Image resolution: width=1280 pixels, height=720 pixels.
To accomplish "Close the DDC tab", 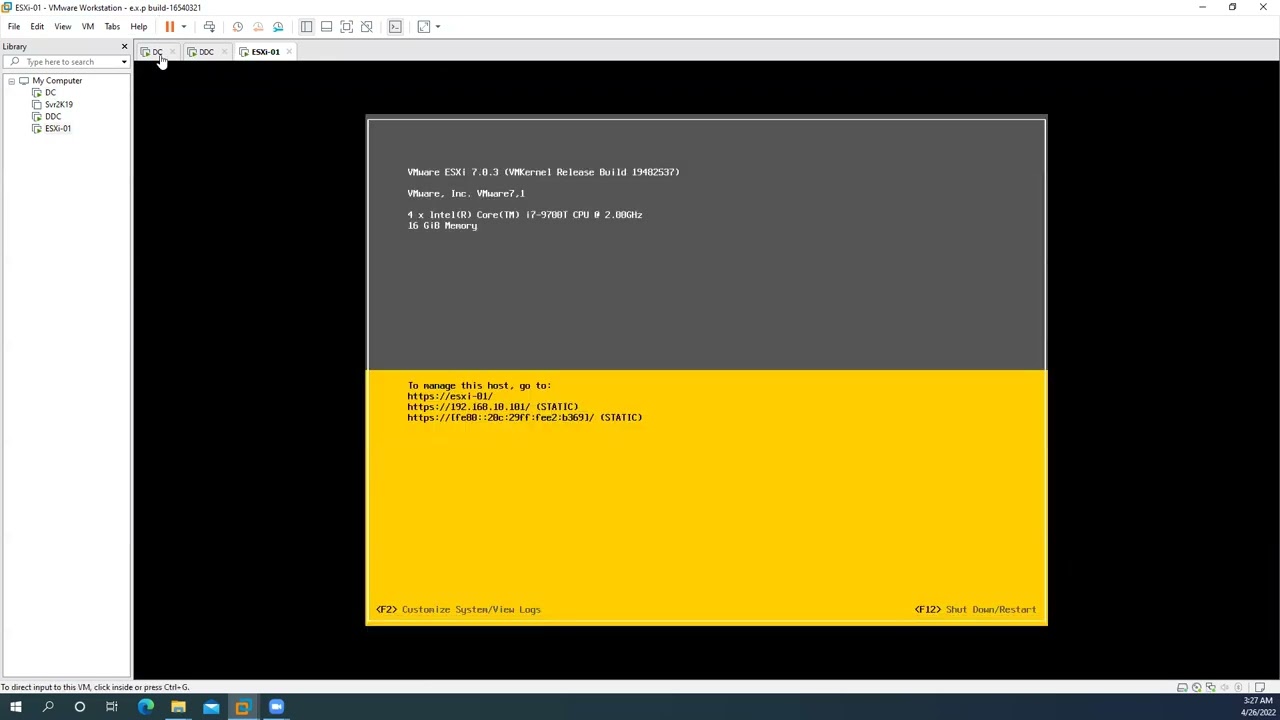I will click(x=223, y=52).
